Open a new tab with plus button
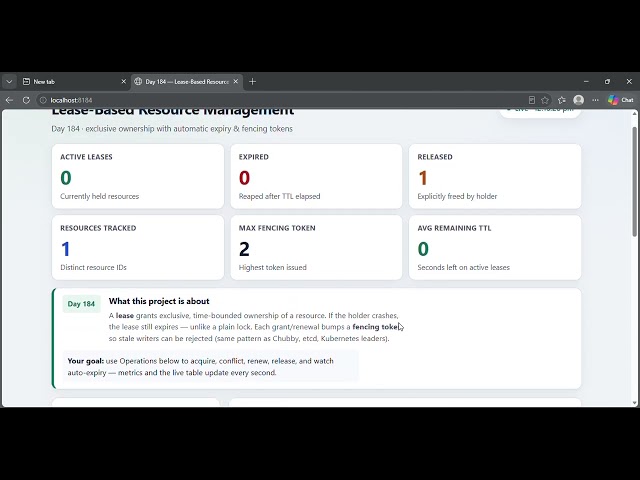The width and height of the screenshot is (640, 480). tap(253, 82)
